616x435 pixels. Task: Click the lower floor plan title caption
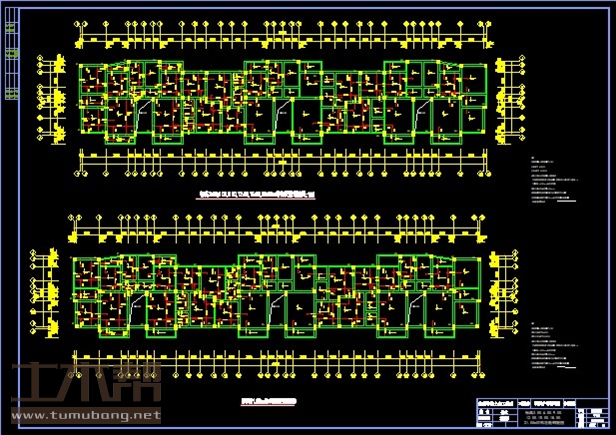coord(269,401)
